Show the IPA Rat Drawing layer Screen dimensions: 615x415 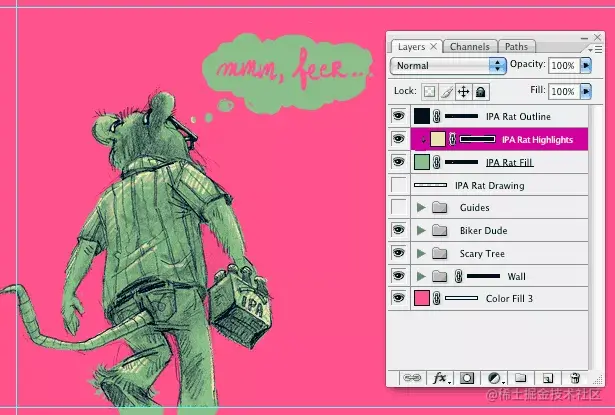tap(398, 185)
